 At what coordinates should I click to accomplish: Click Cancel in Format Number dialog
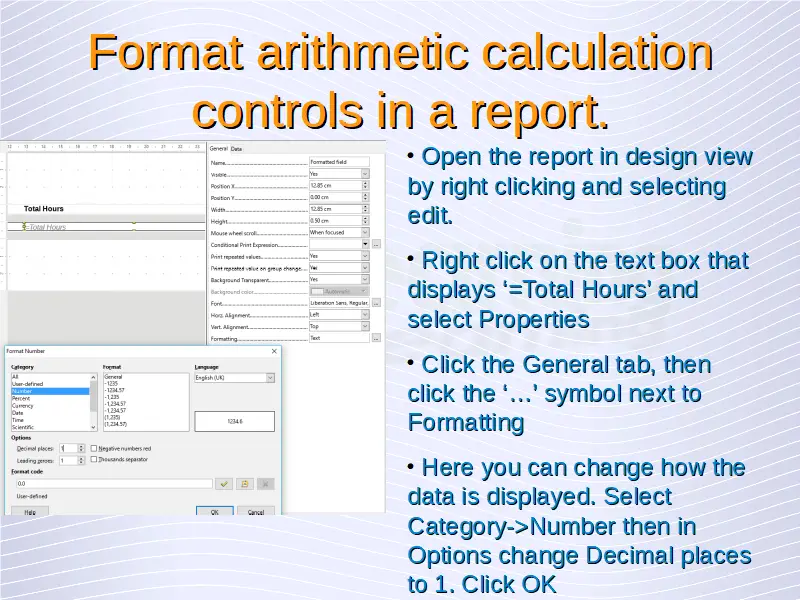coord(256,511)
